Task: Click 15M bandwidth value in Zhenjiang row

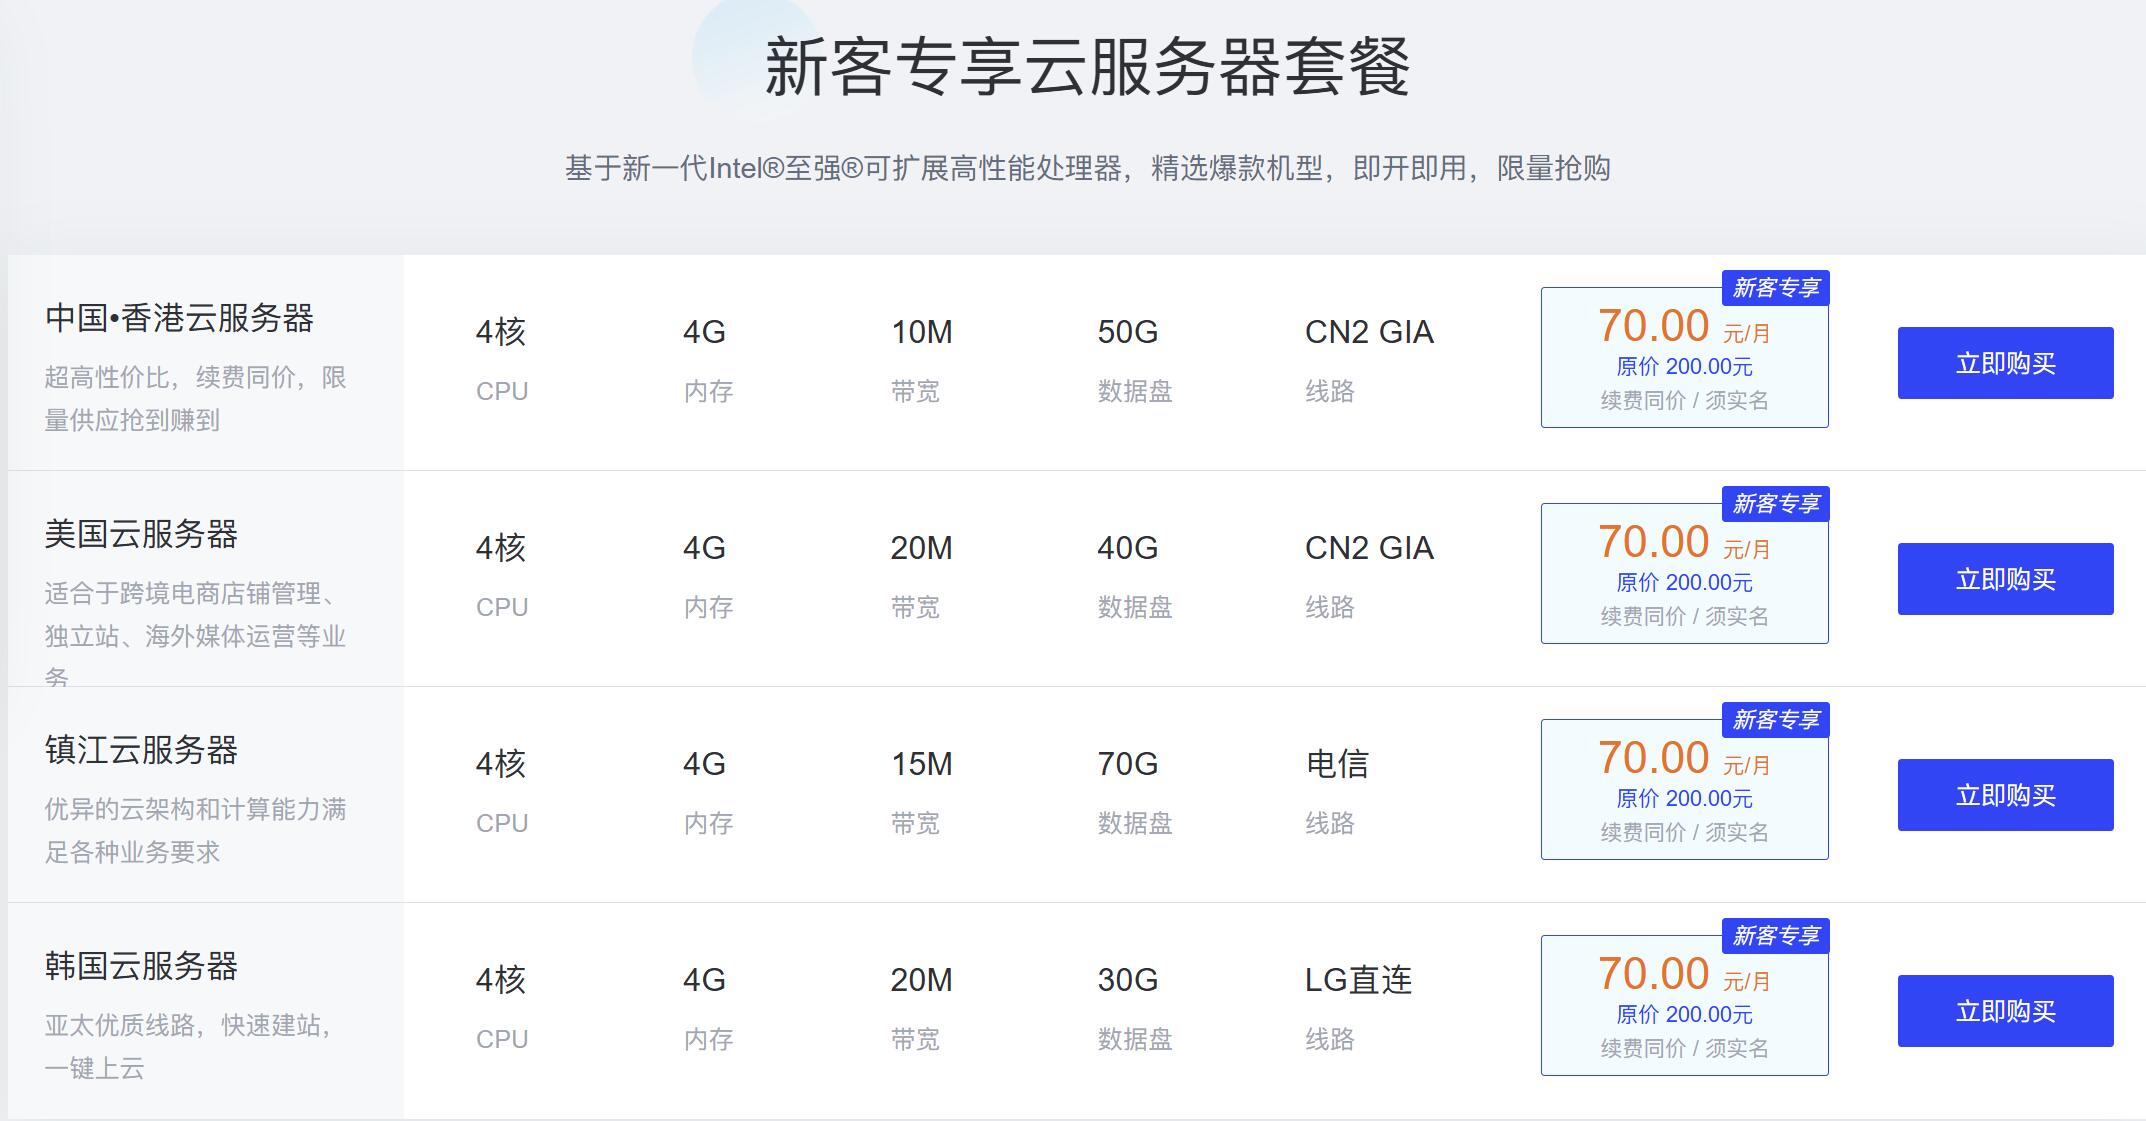Action: tap(922, 764)
